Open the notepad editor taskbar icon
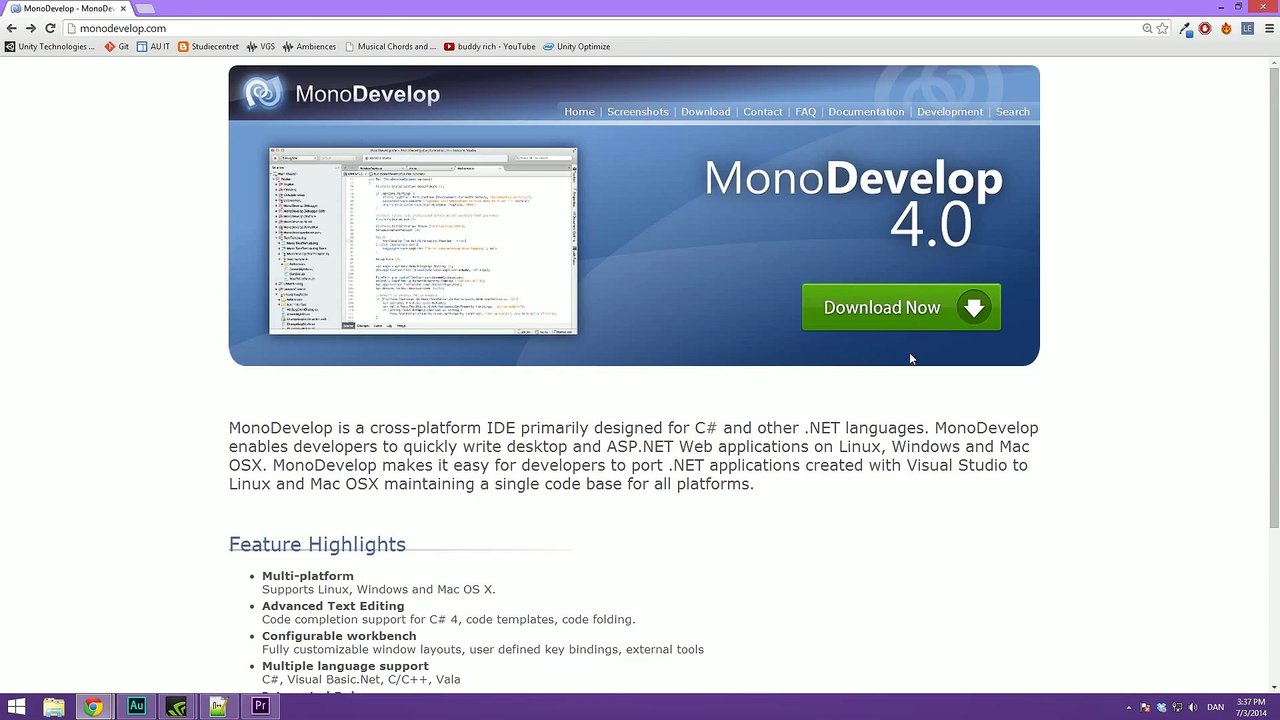1280x720 pixels. [x=218, y=707]
